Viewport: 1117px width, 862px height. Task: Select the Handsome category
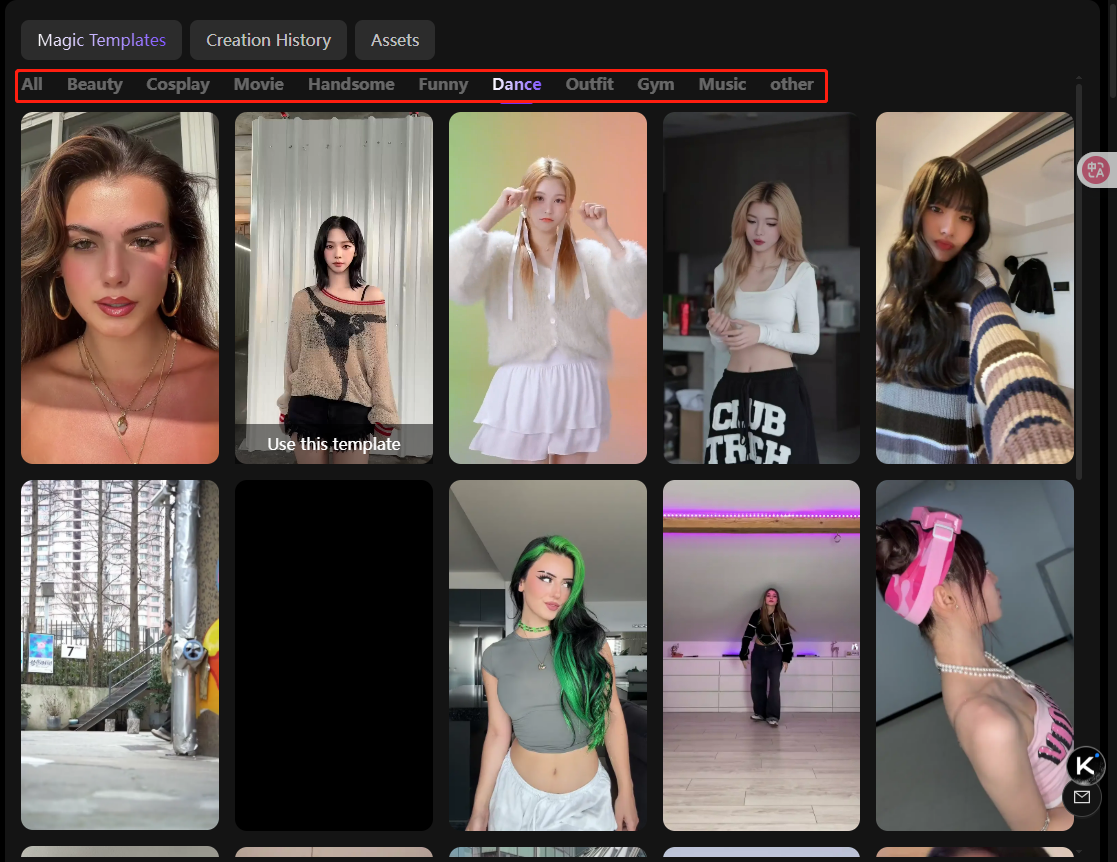pos(351,84)
